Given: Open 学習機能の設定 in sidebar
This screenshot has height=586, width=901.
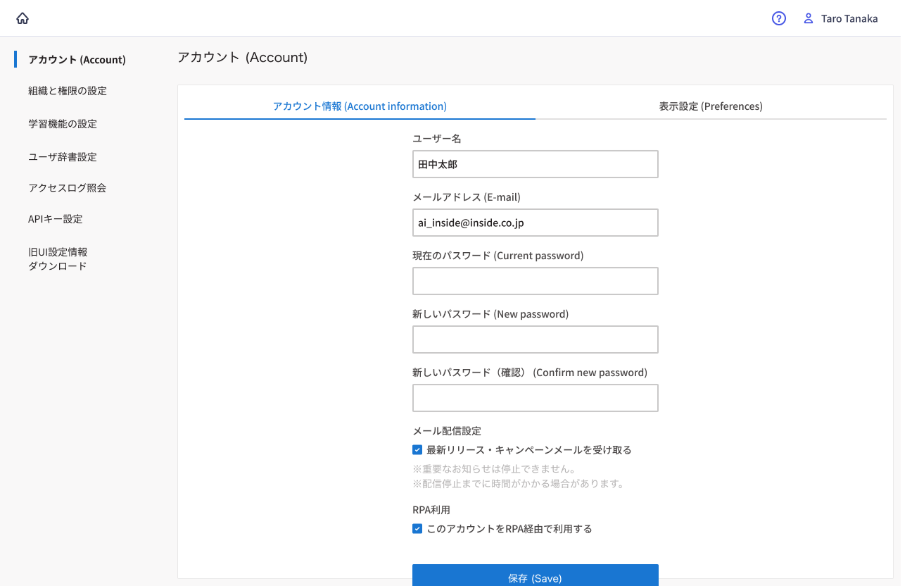Looking at the screenshot, I should point(62,124).
